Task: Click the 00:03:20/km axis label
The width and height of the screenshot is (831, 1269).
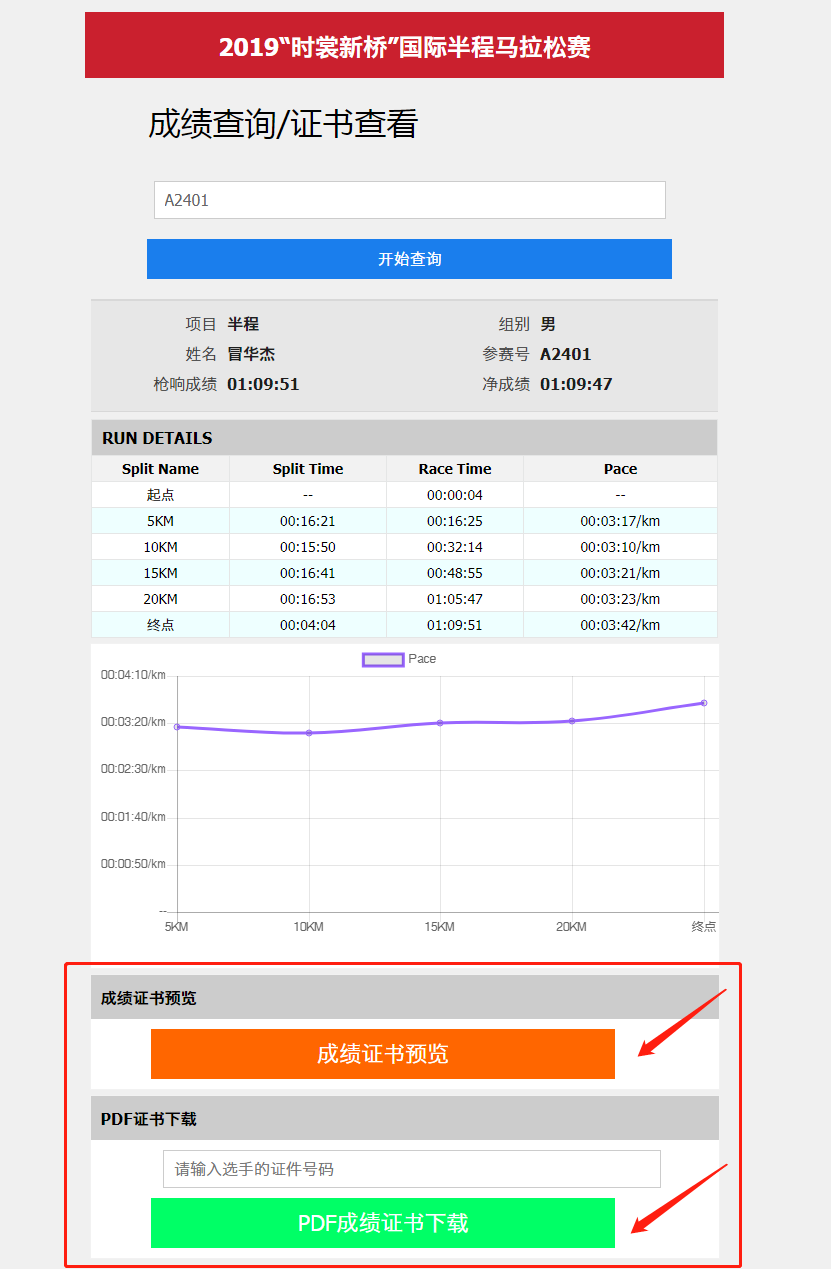Action: pyautogui.click(x=133, y=722)
